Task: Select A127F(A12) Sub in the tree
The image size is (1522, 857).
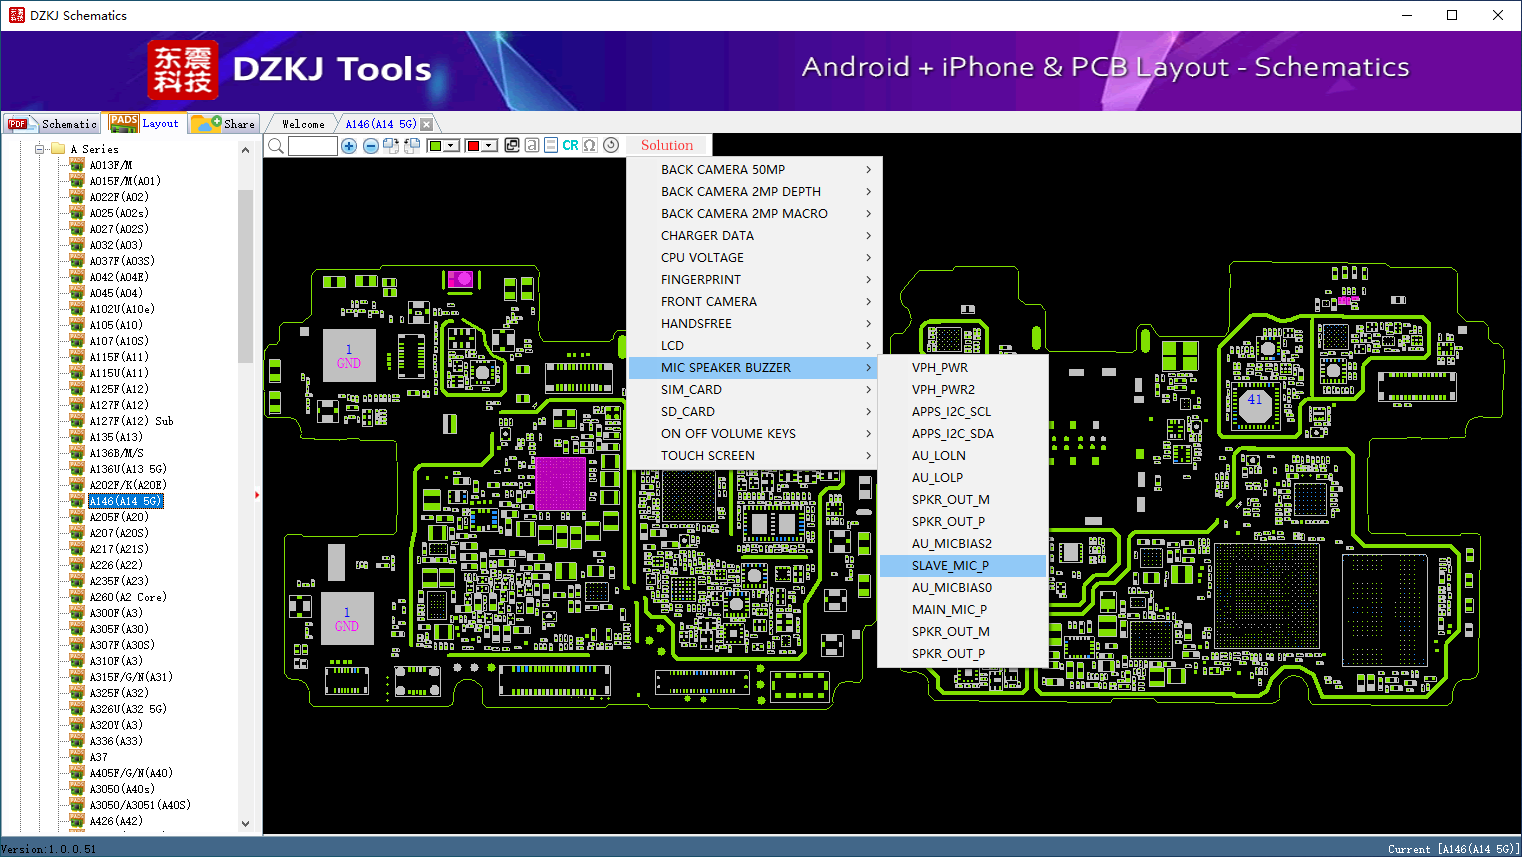Action: 131,421
